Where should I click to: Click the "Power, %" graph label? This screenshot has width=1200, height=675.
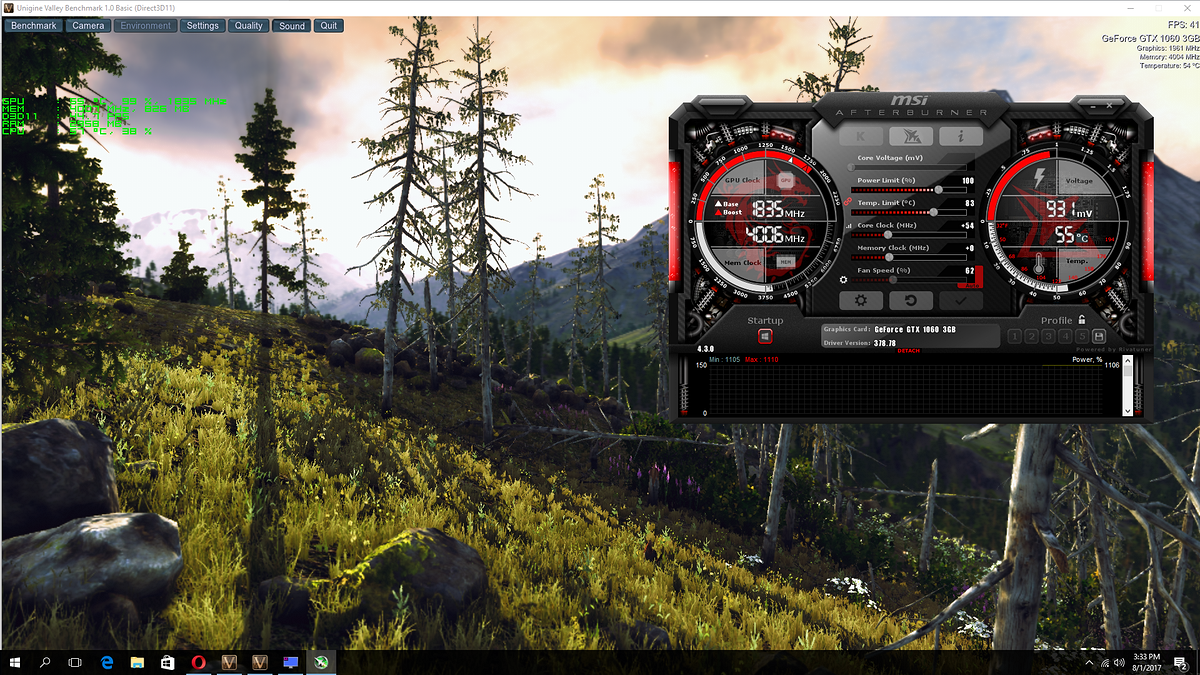point(1087,359)
